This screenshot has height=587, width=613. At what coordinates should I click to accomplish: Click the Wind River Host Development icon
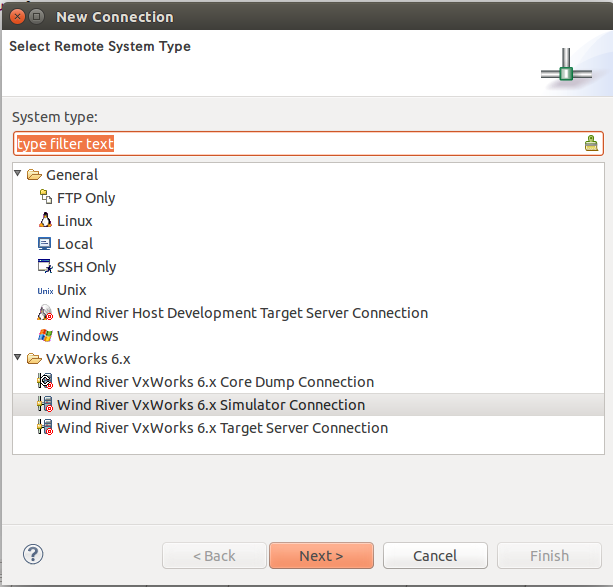coord(45,312)
